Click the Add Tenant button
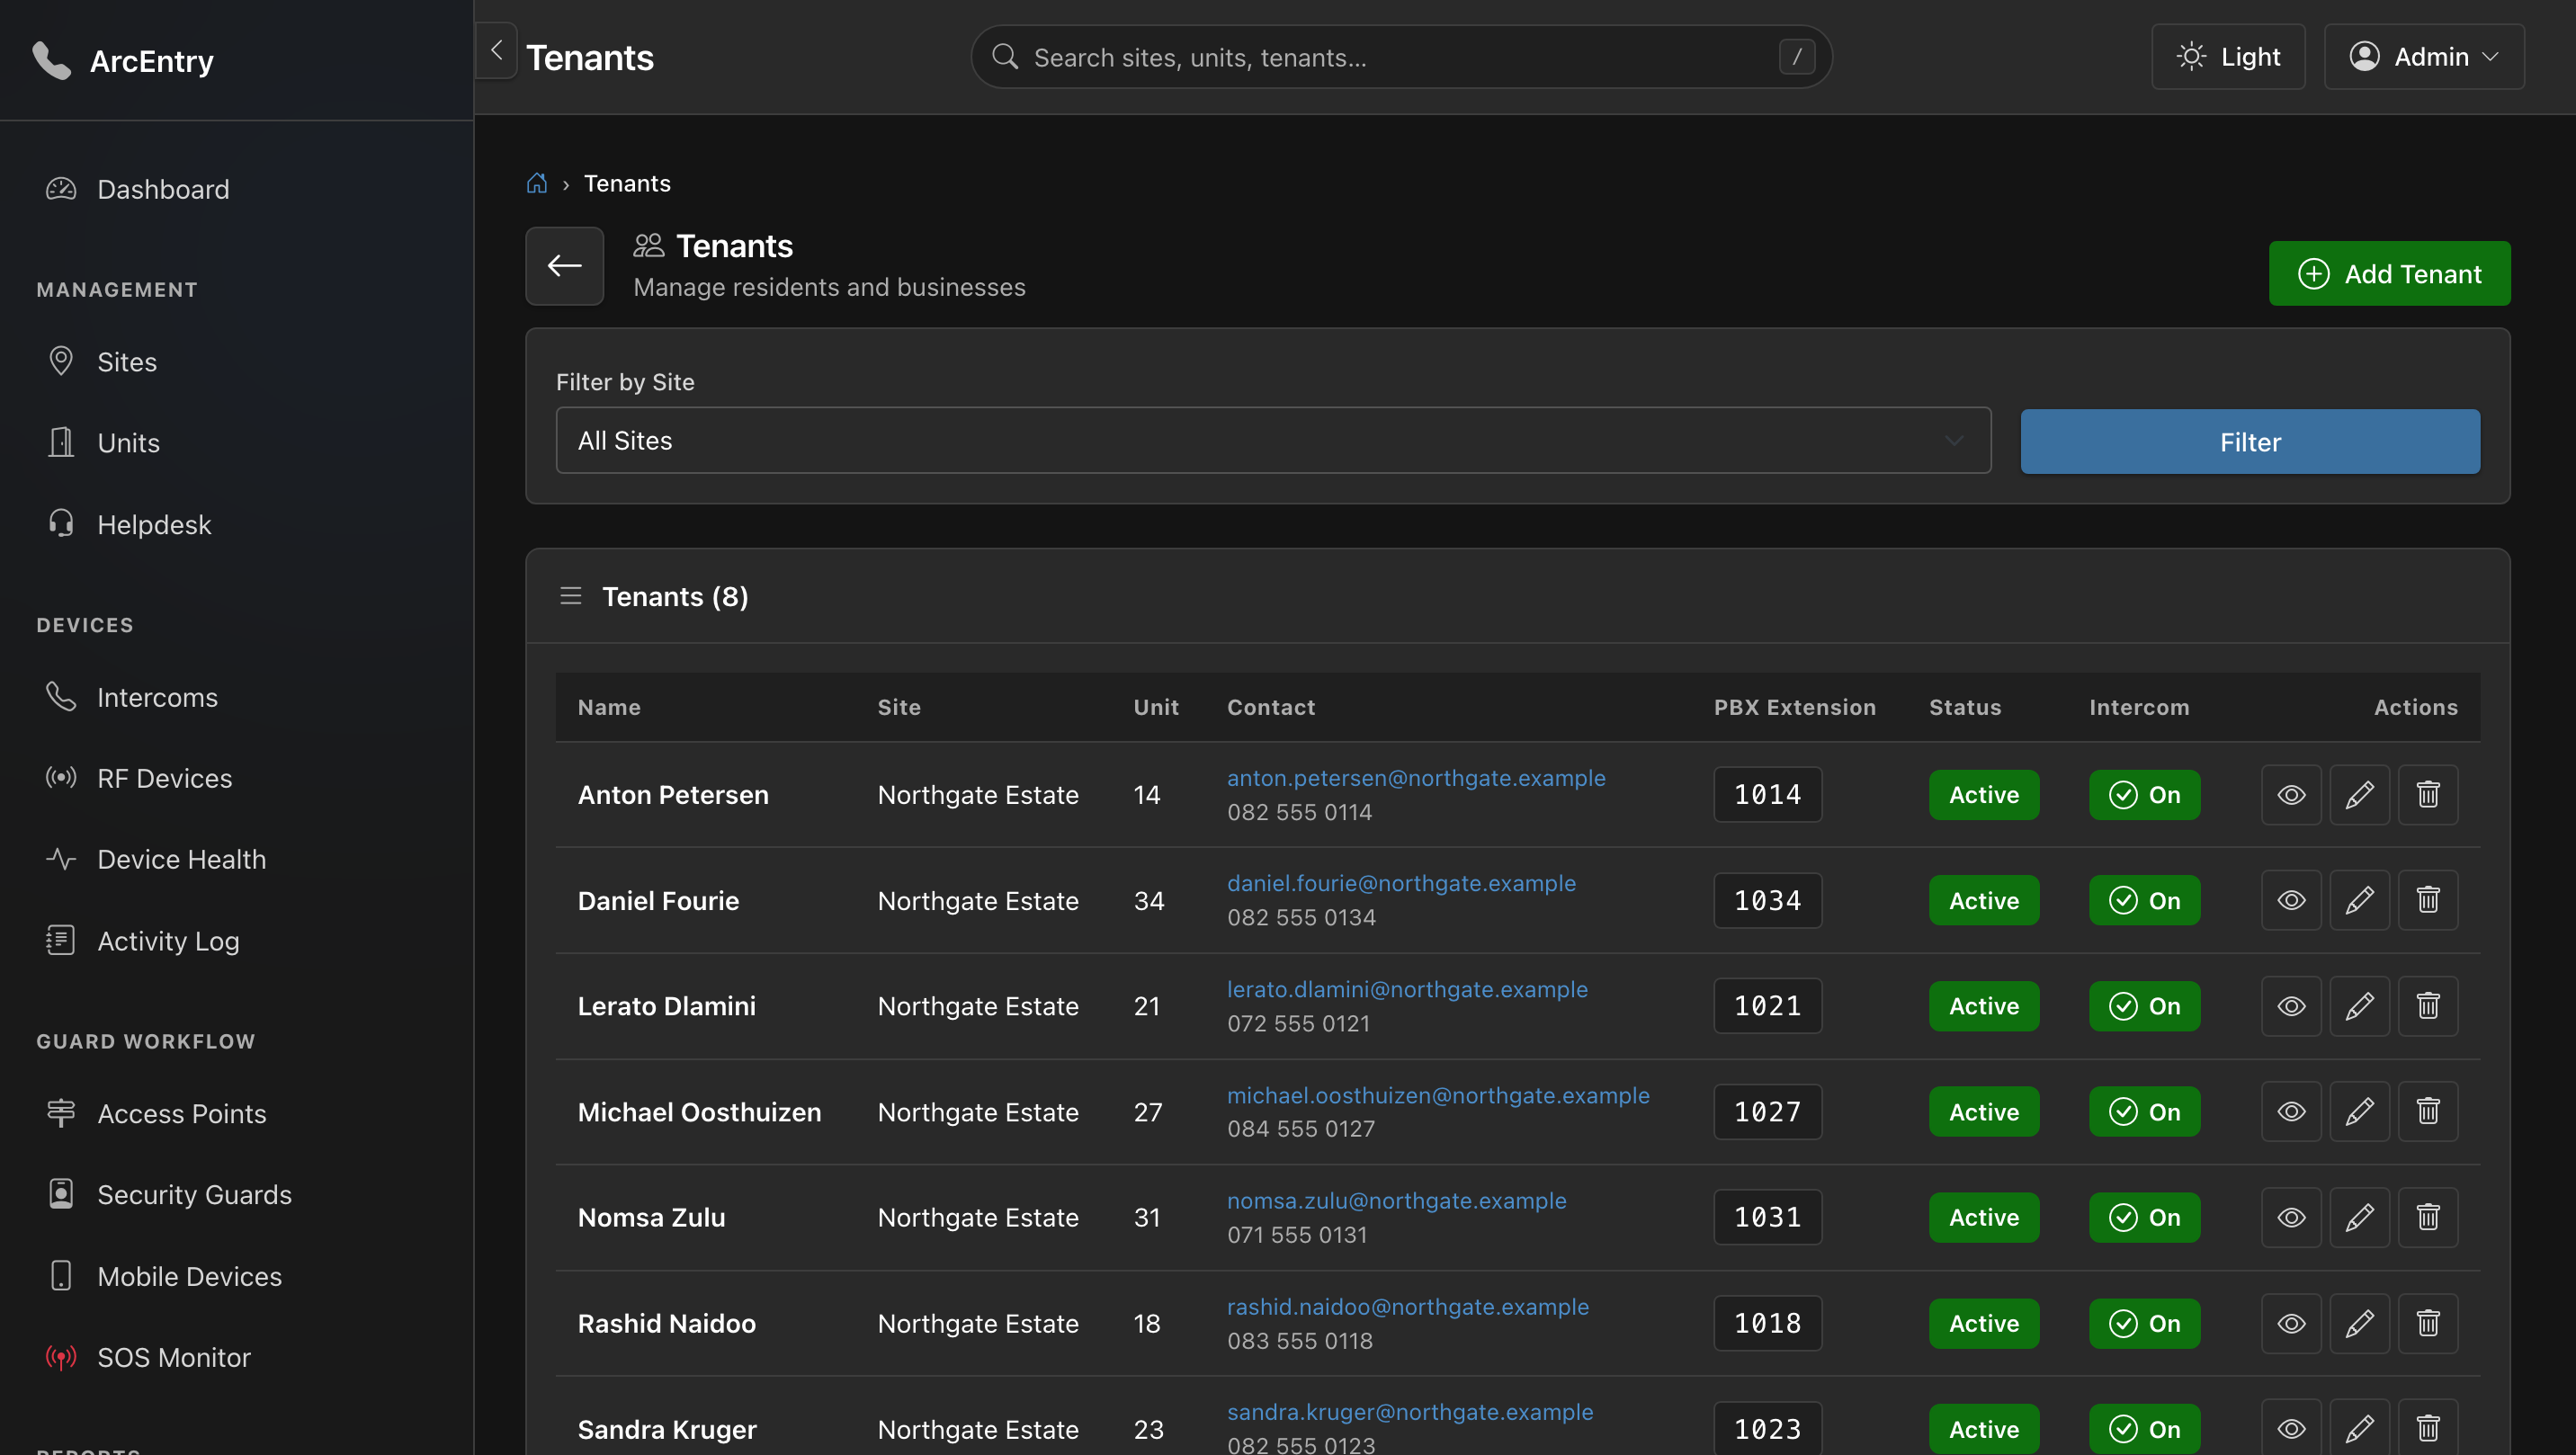The width and height of the screenshot is (2576, 1455). tap(2389, 273)
